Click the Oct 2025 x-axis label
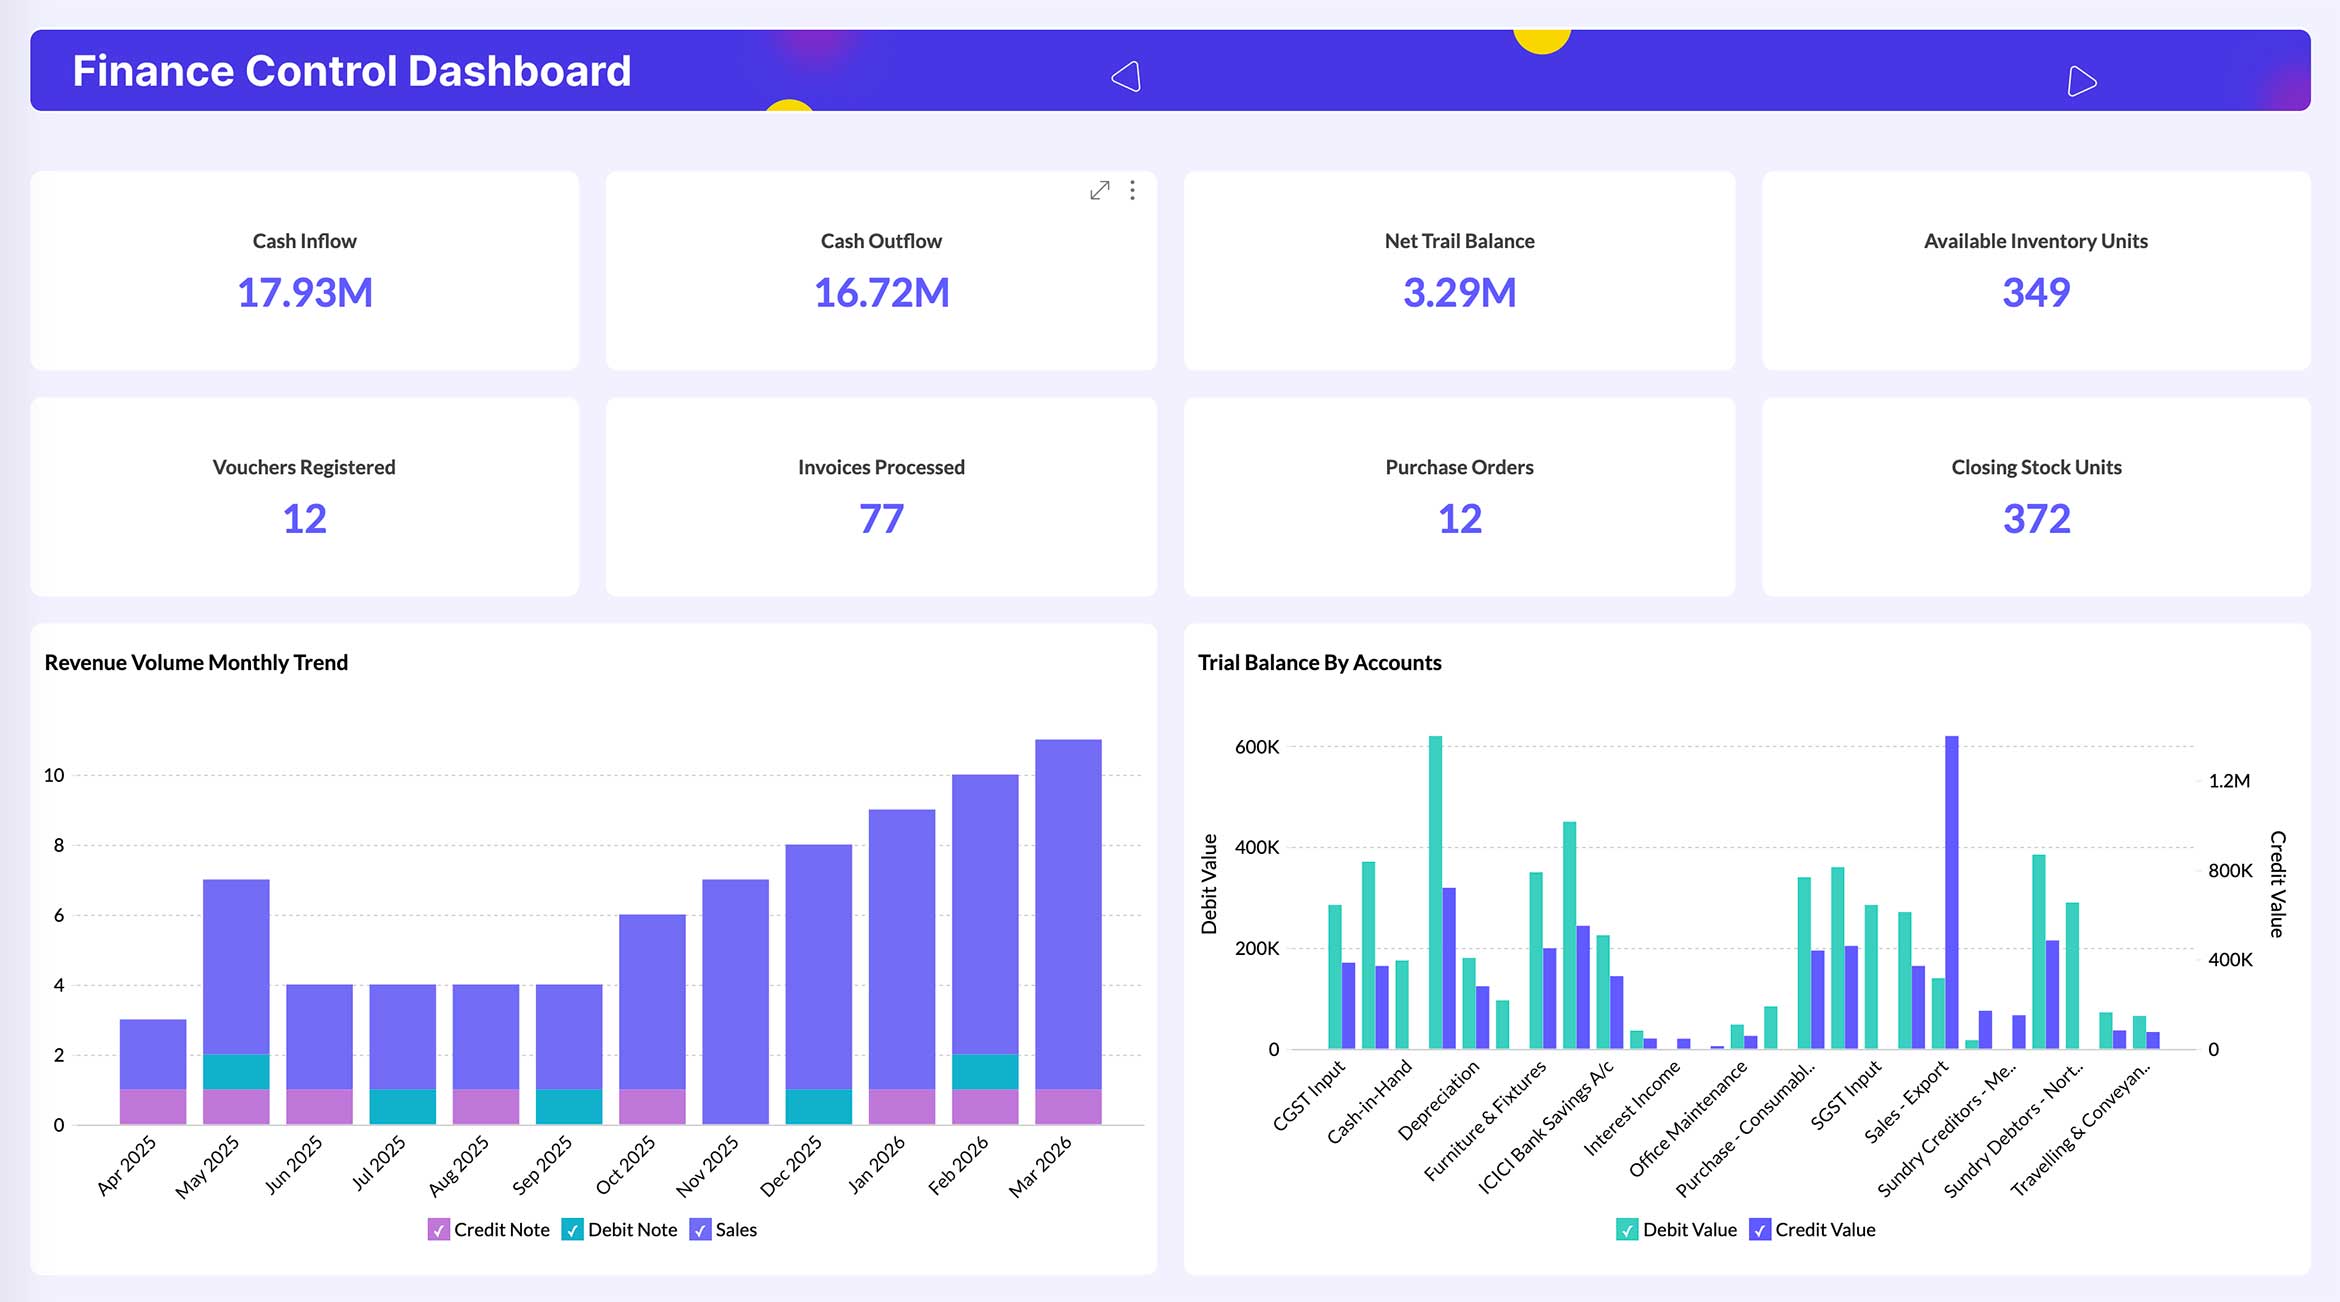 point(625,1165)
